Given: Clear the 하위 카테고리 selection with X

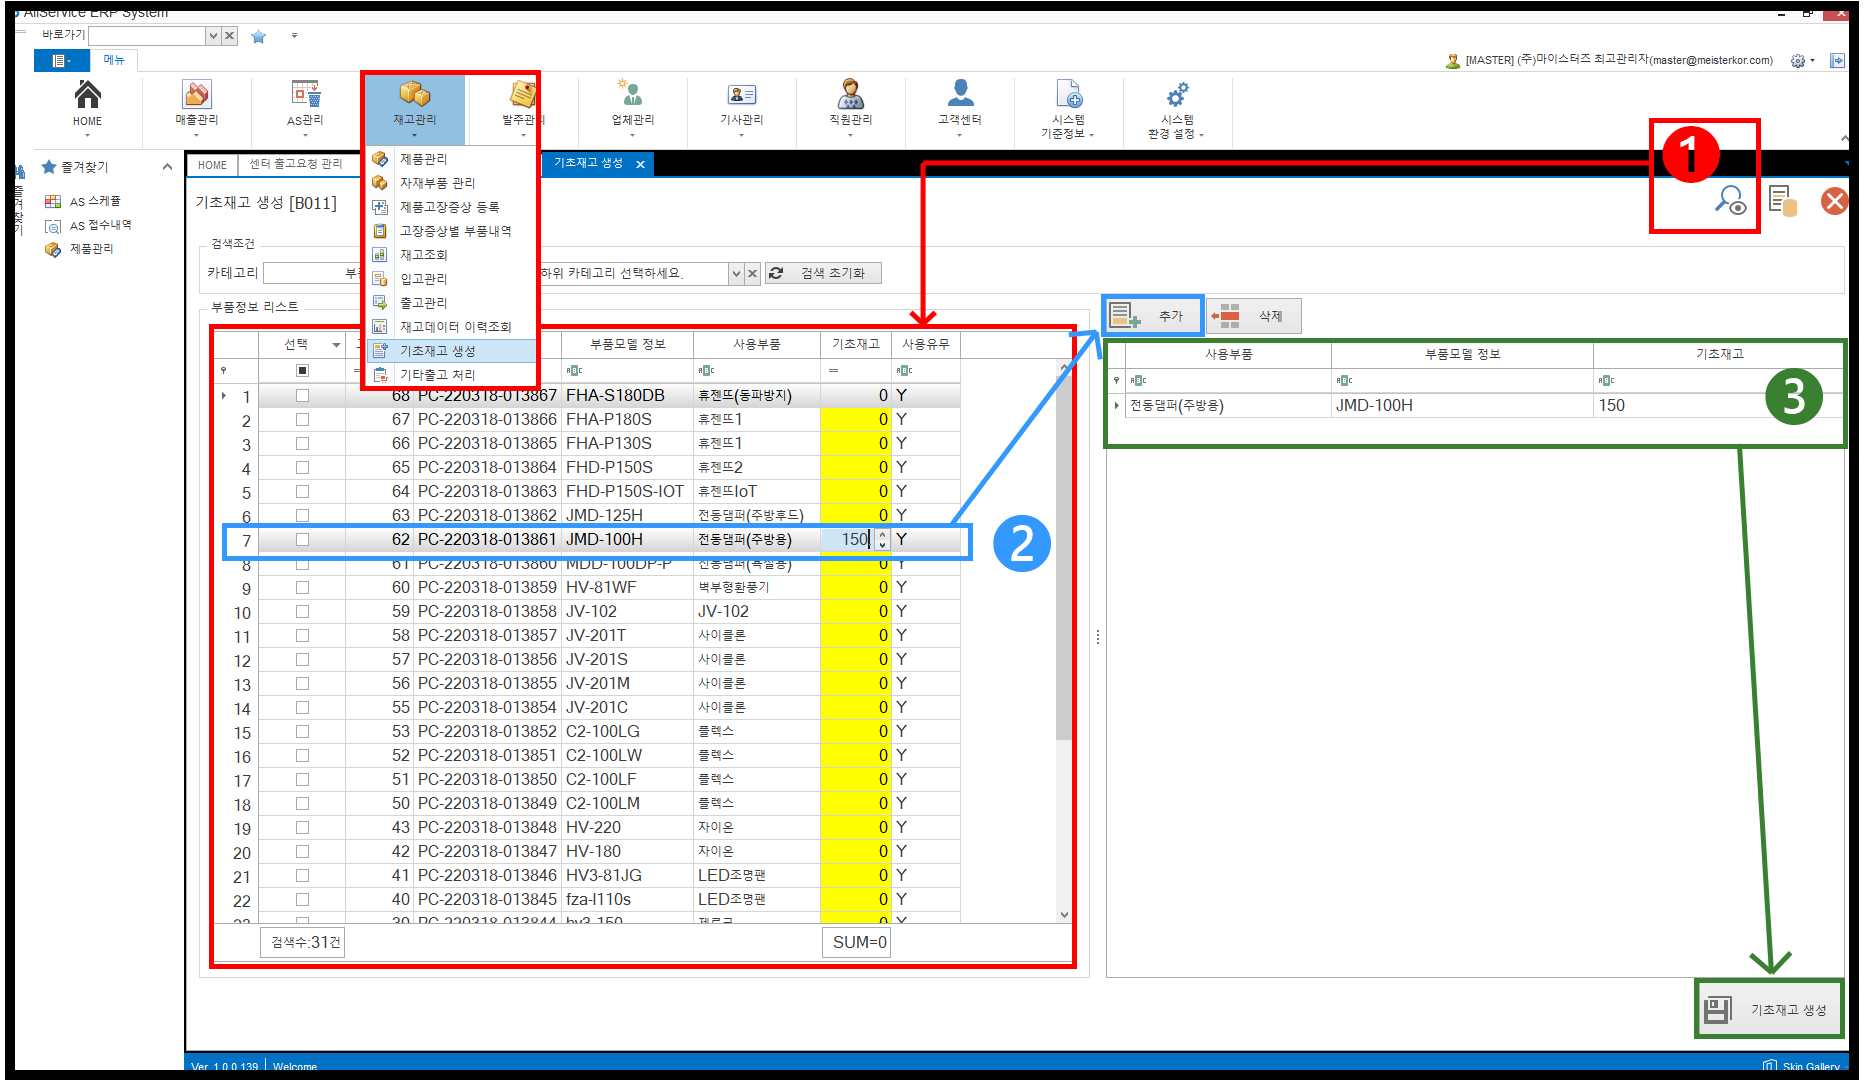Looking at the screenshot, I should pyautogui.click(x=752, y=273).
